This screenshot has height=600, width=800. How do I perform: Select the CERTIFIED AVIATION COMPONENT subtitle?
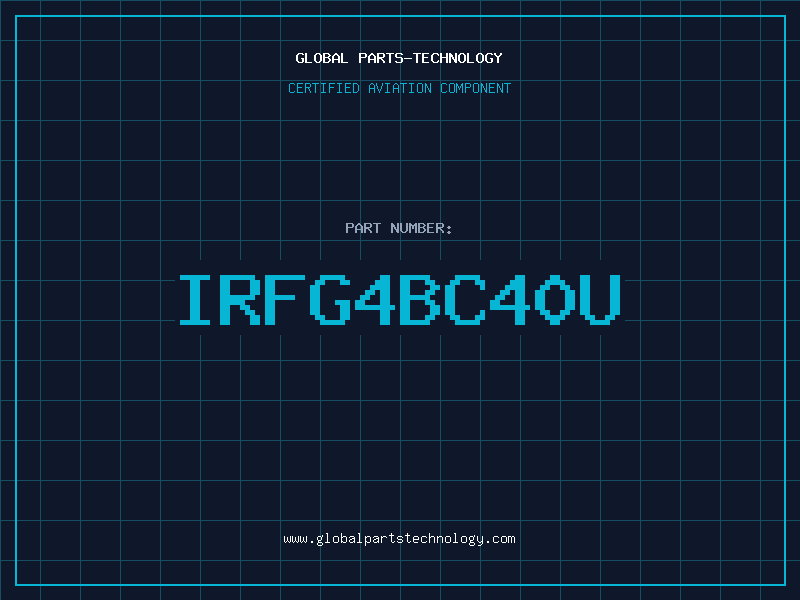(399, 88)
